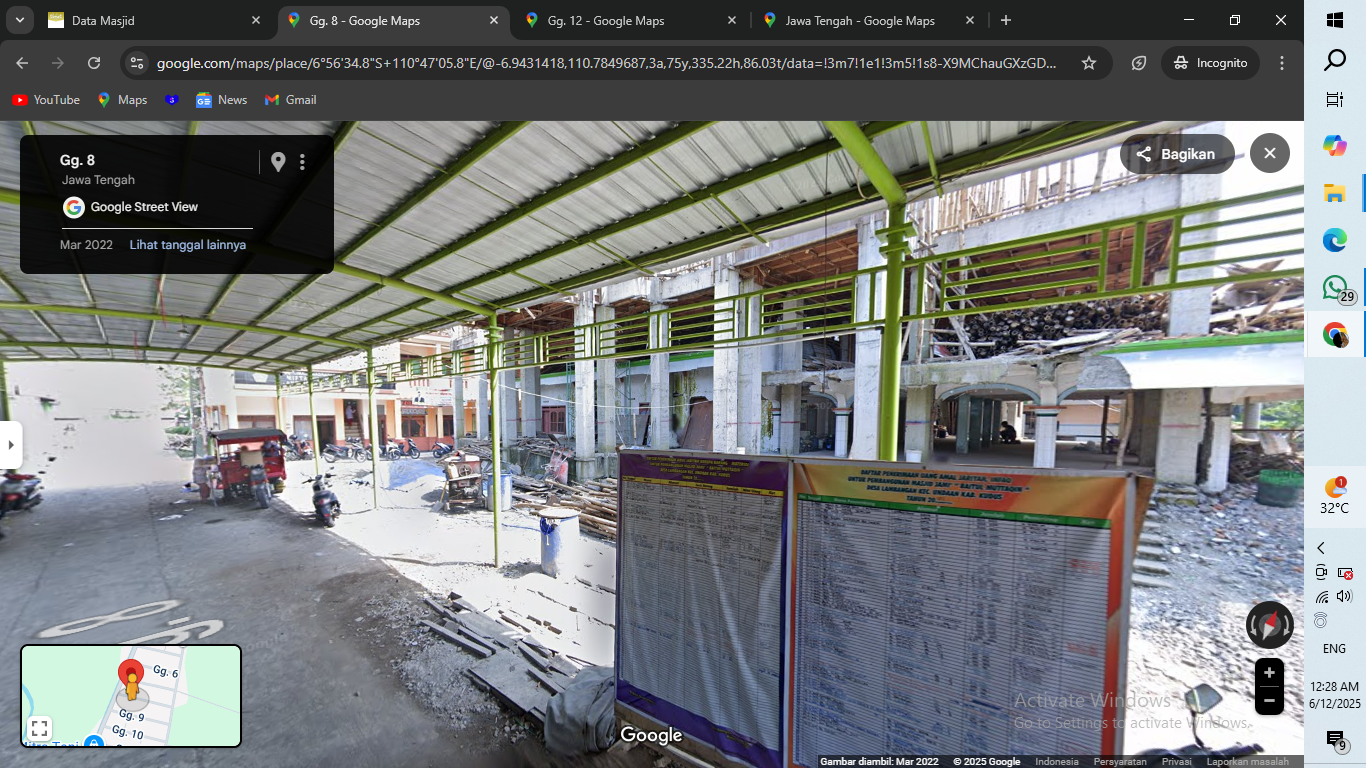The height and width of the screenshot is (768, 1366).
Task: Bookmark this page with the star icon
Action: pos(1089,63)
